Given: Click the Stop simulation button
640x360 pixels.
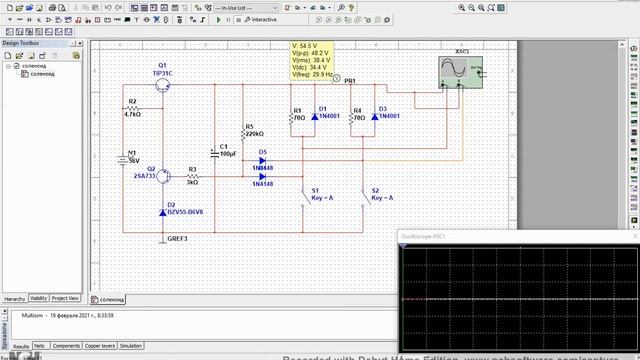Looking at the screenshot, I should pyautogui.click(x=238, y=20).
